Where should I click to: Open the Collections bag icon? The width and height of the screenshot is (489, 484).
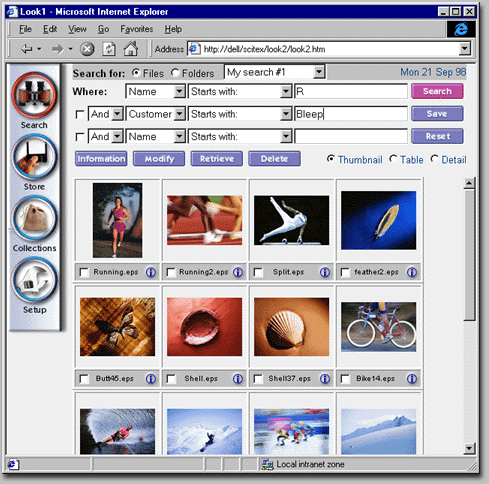[34, 218]
